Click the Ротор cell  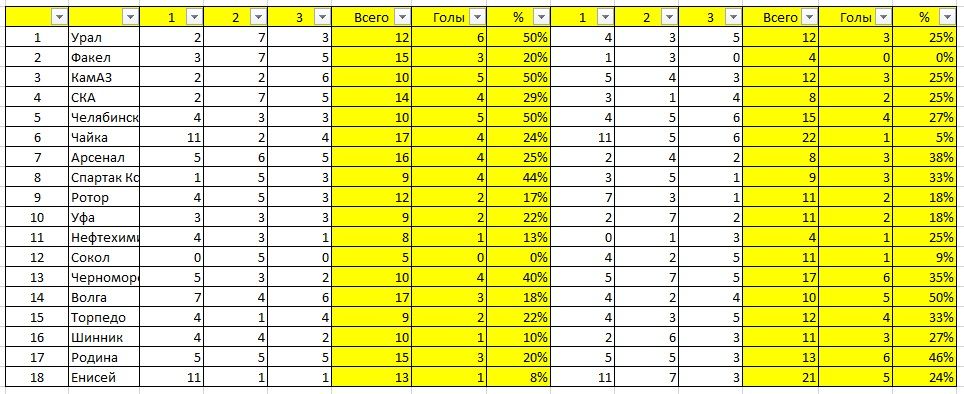click(104, 197)
